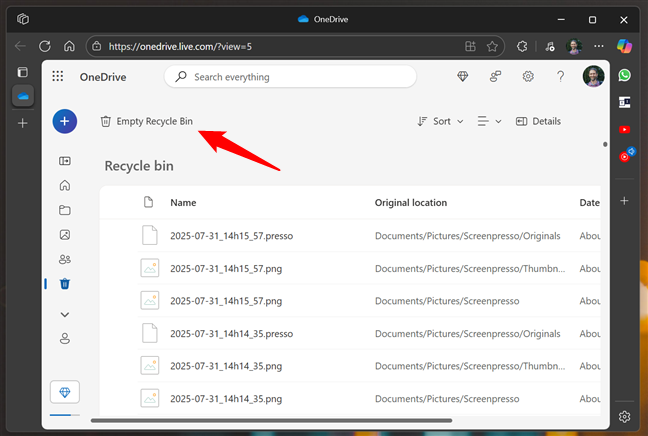Sort by the Name column header
648x436 pixels.
coord(183,203)
